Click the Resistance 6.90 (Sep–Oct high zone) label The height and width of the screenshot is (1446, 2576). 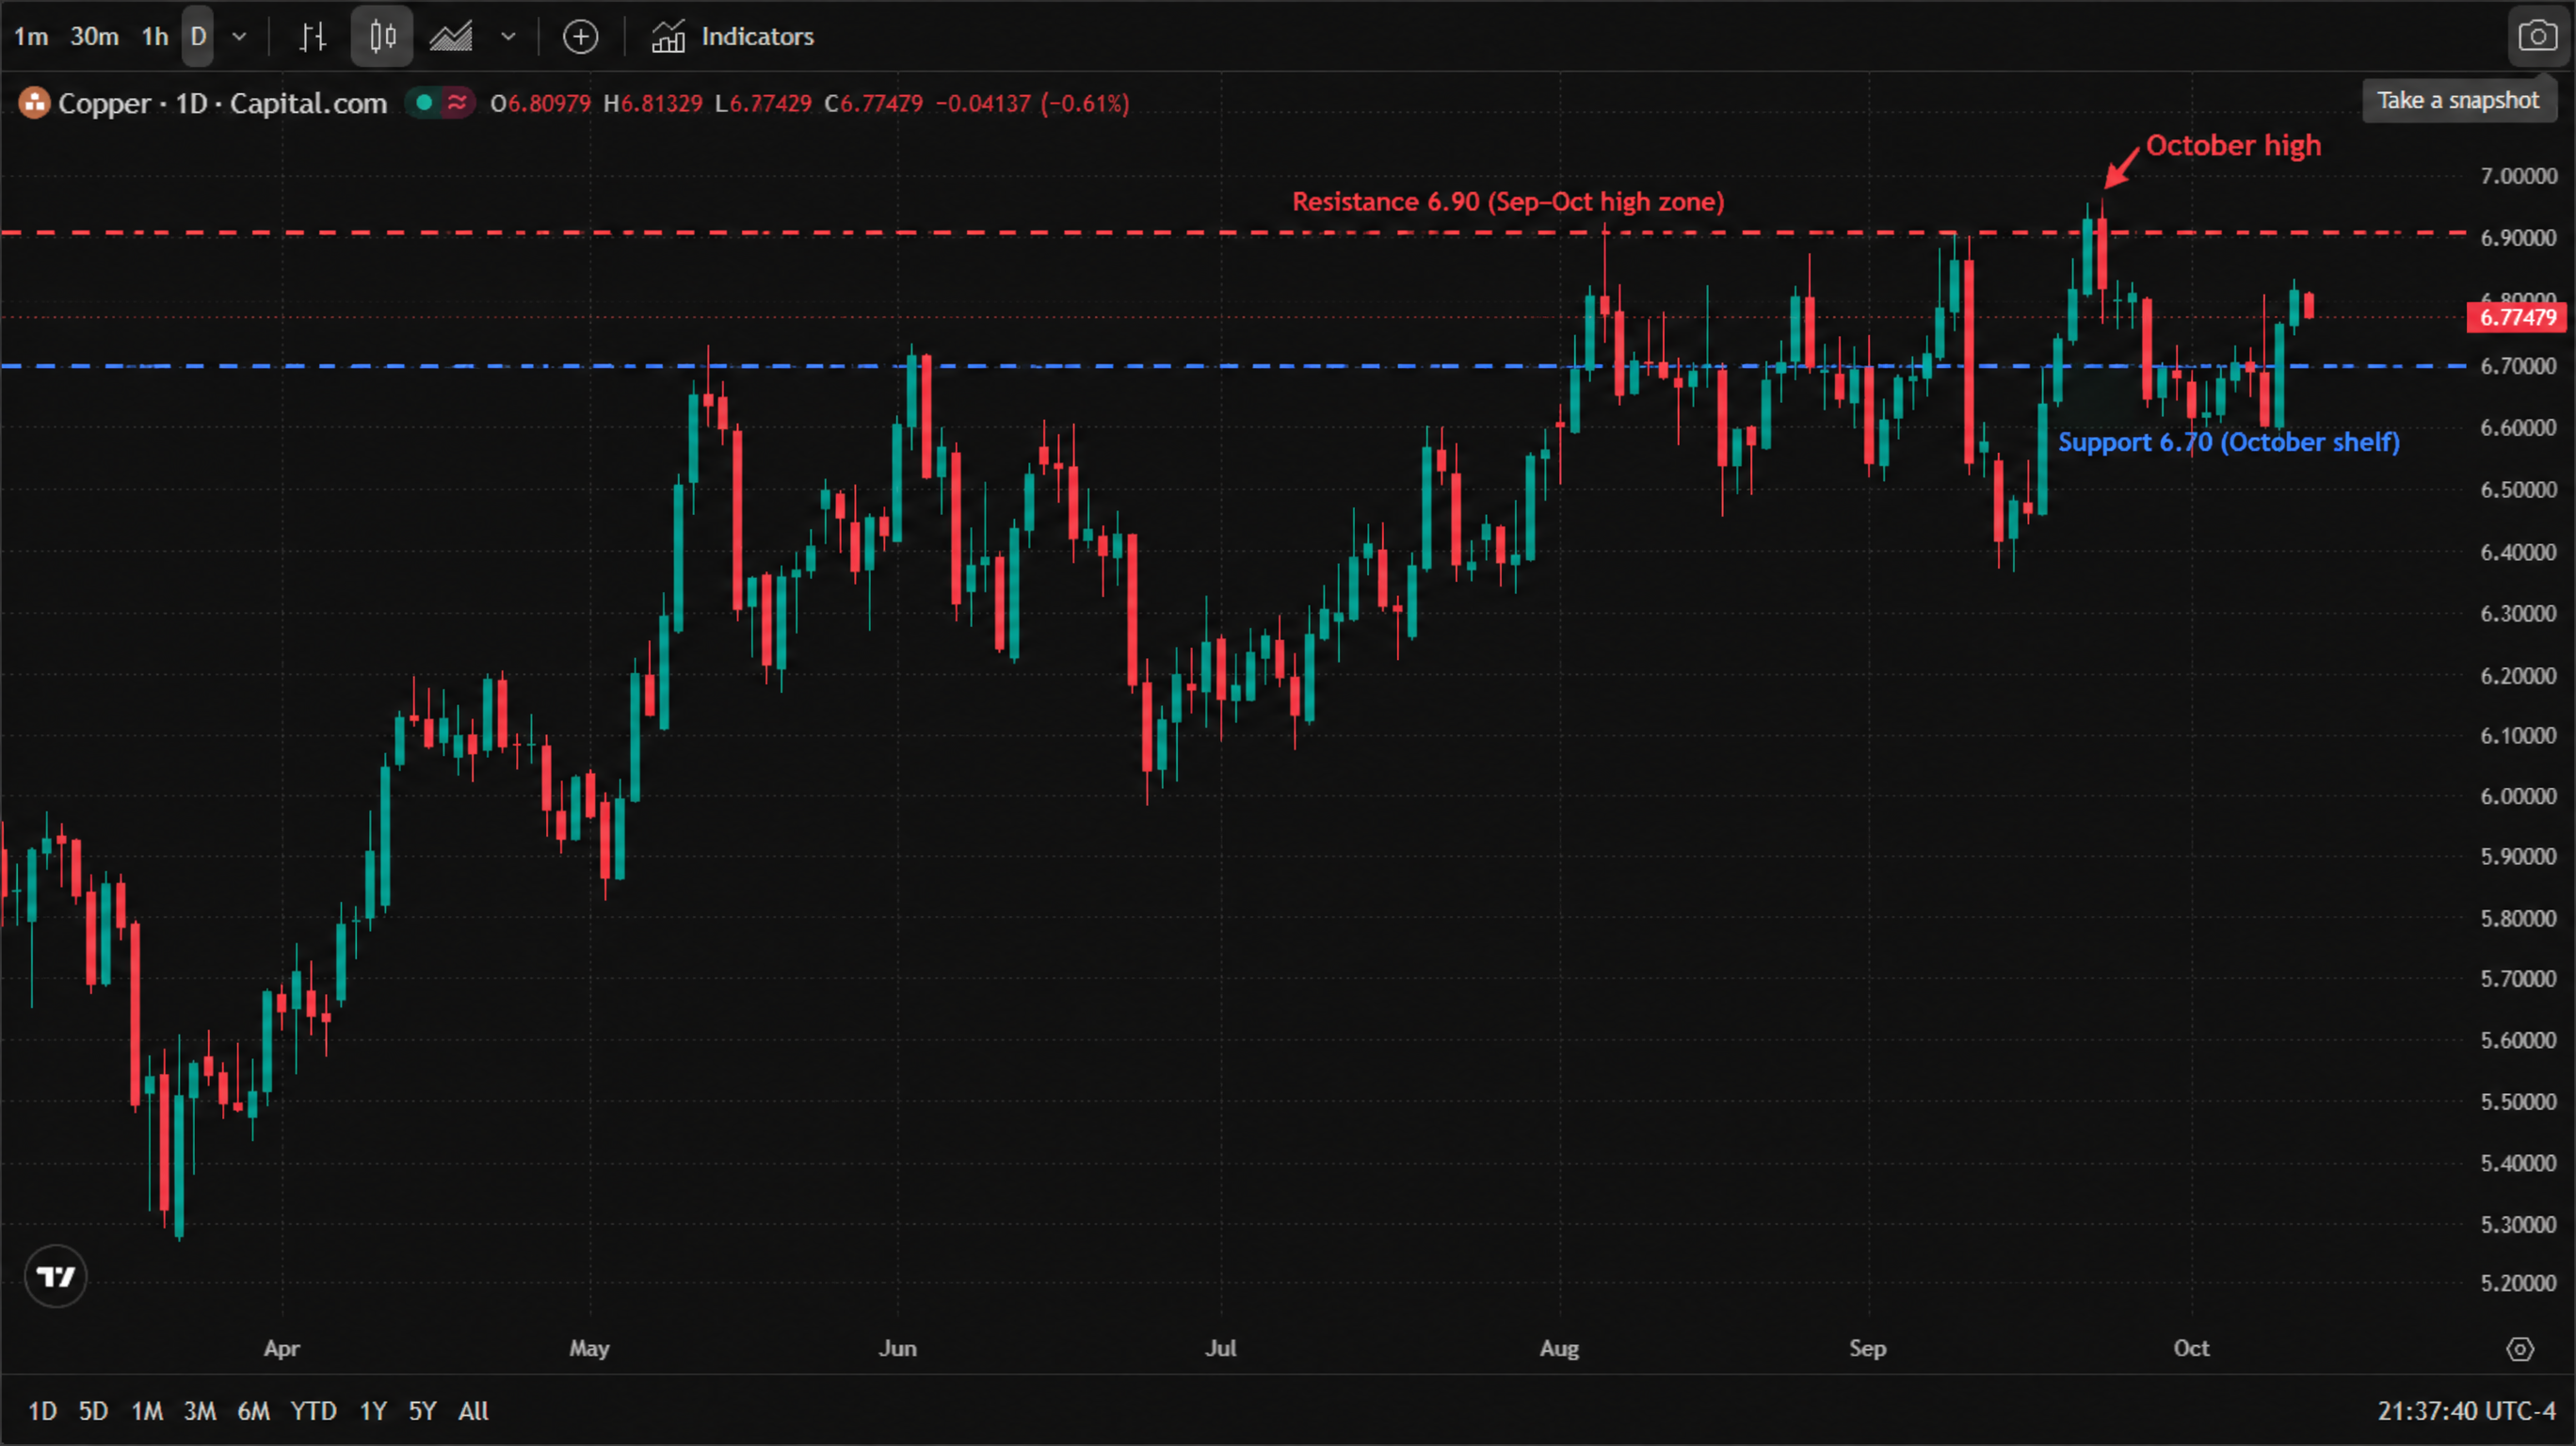point(1508,202)
